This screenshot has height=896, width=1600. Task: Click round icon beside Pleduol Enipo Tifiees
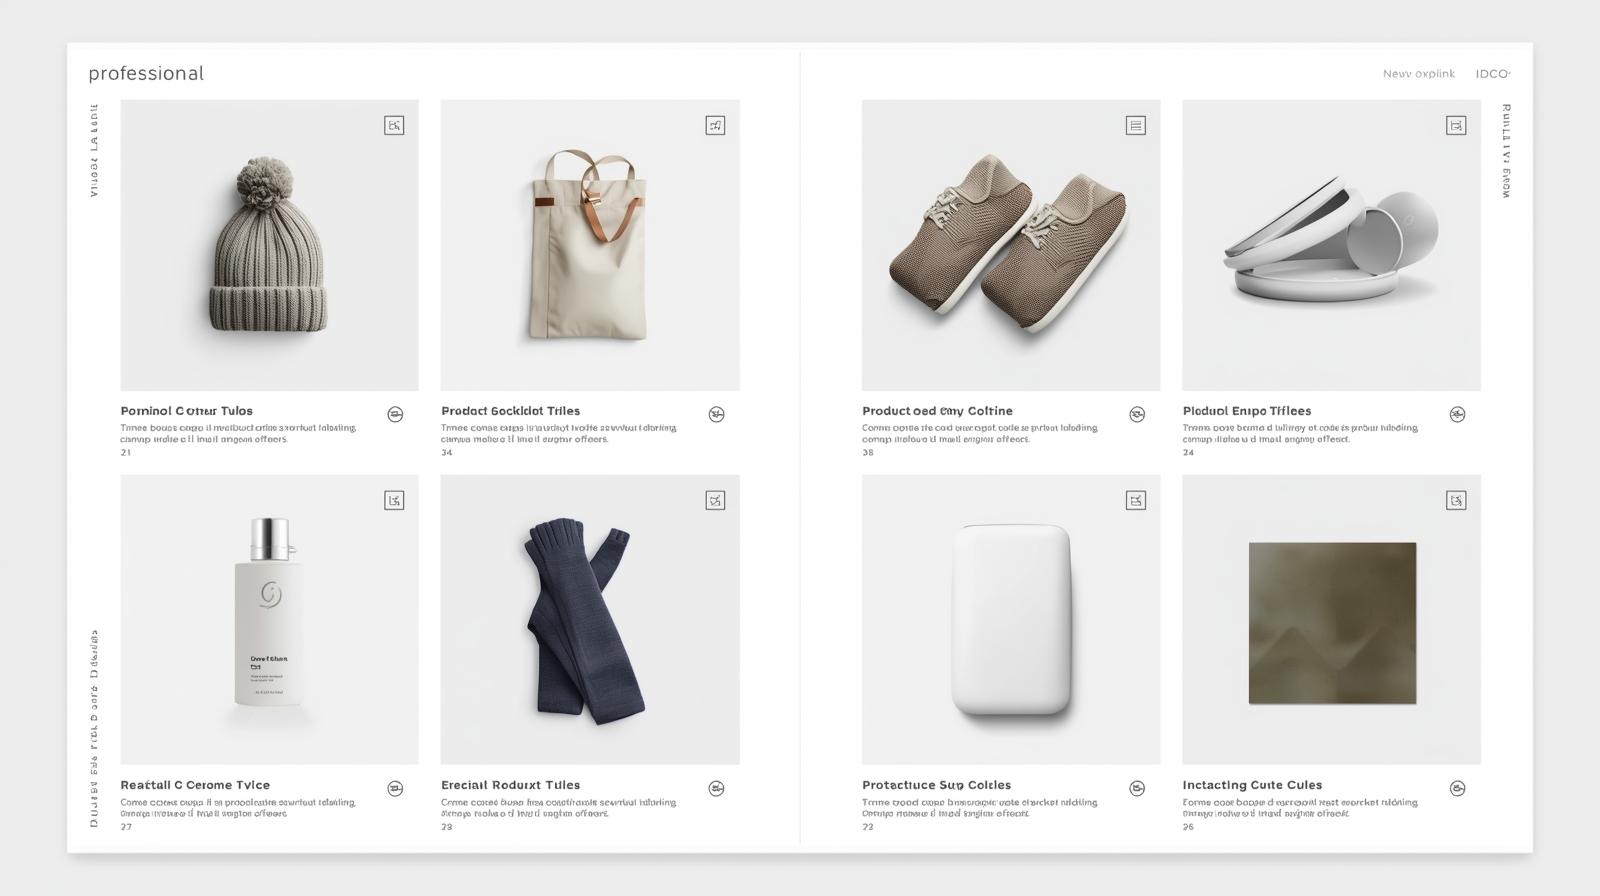[x=1457, y=414]
